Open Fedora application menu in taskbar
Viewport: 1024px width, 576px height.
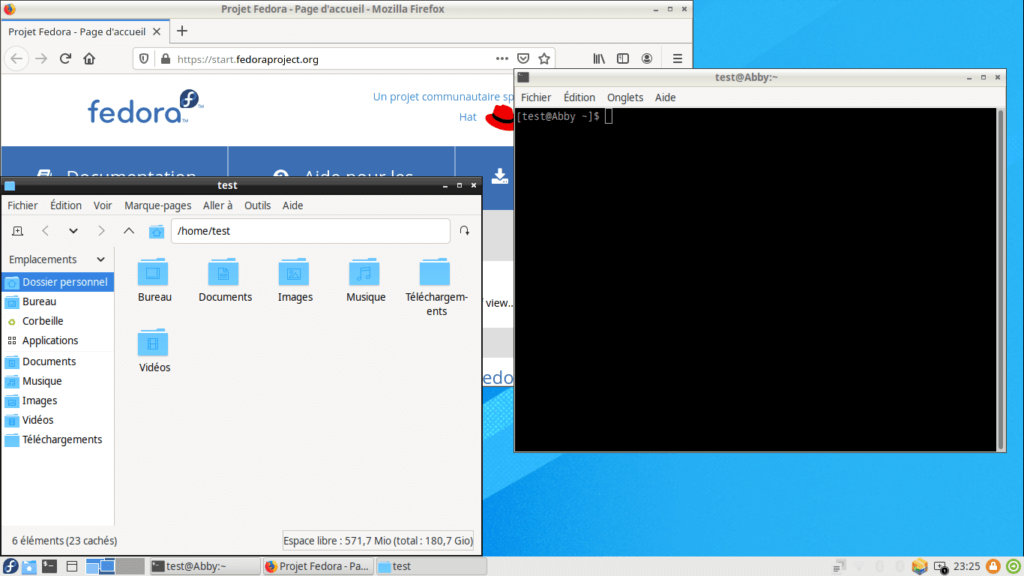click(10, 566)
